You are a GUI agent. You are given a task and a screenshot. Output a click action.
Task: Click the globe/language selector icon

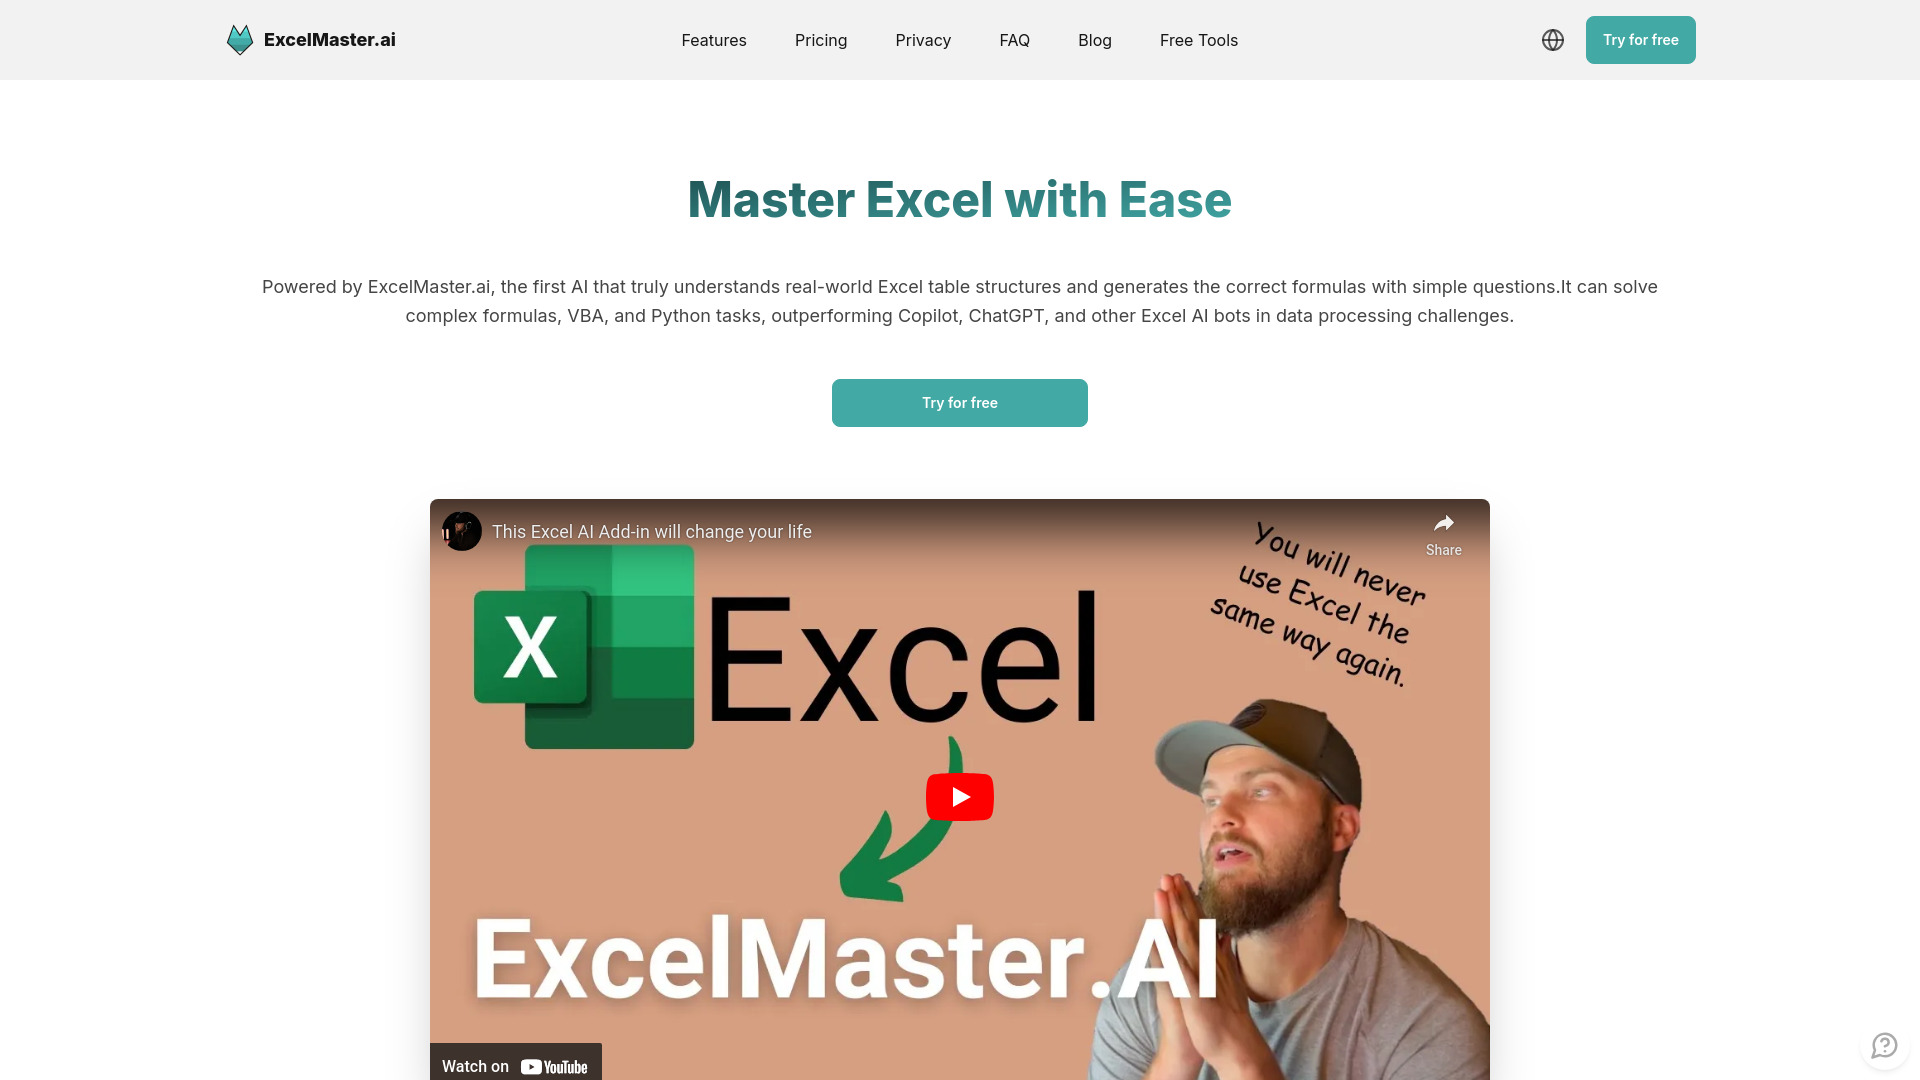pos(1552,40)
